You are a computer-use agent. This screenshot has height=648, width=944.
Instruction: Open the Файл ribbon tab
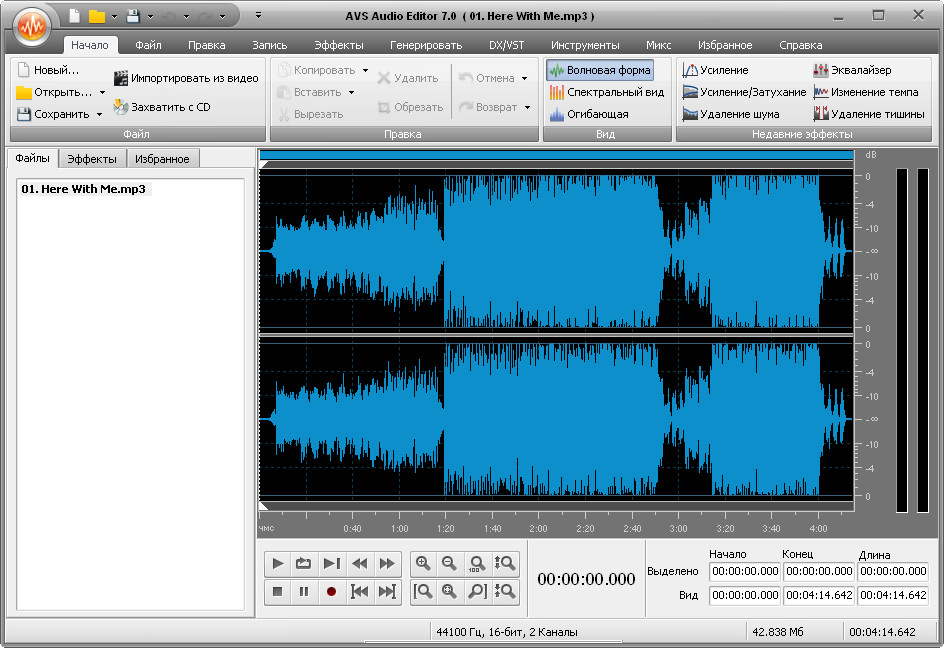[148, 45]
